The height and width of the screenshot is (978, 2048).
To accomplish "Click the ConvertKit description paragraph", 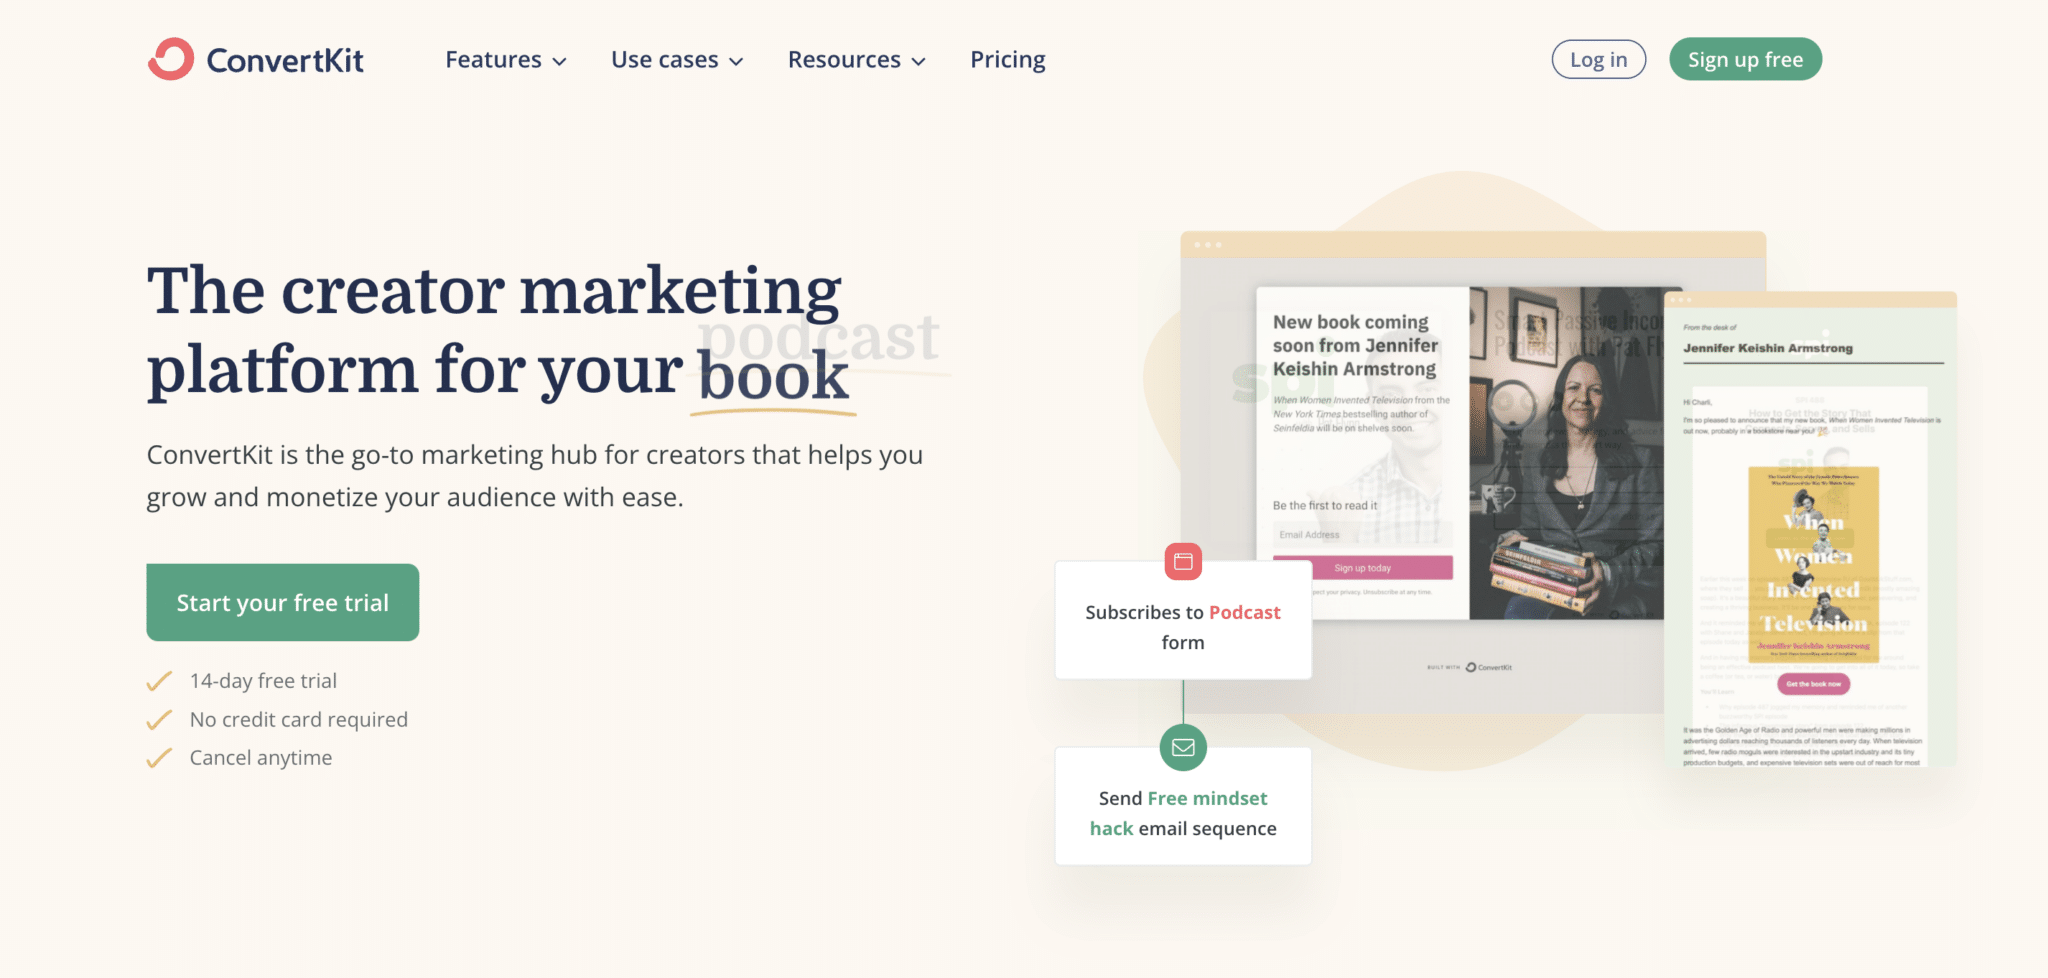I will (x=535, y=476).
